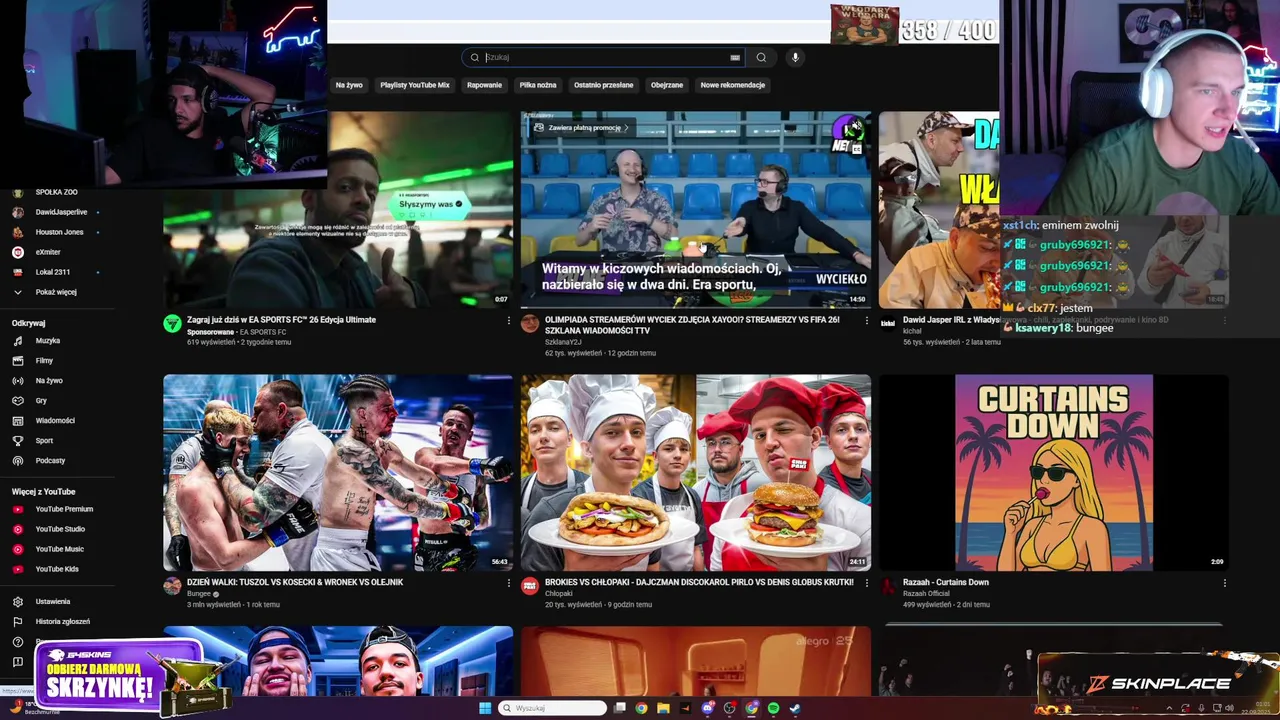This screenshot has height=720, width=1280.
Task: Open the Gry gaming icon
Action: point(17,400)
